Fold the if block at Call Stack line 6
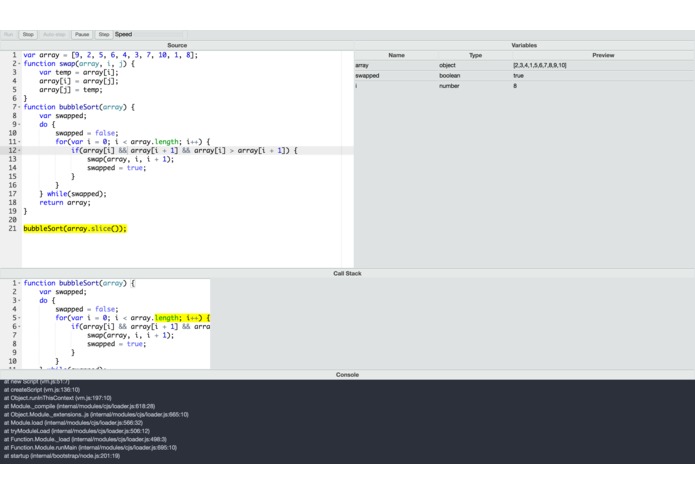 pyautogui.click(x=20, y=327)
